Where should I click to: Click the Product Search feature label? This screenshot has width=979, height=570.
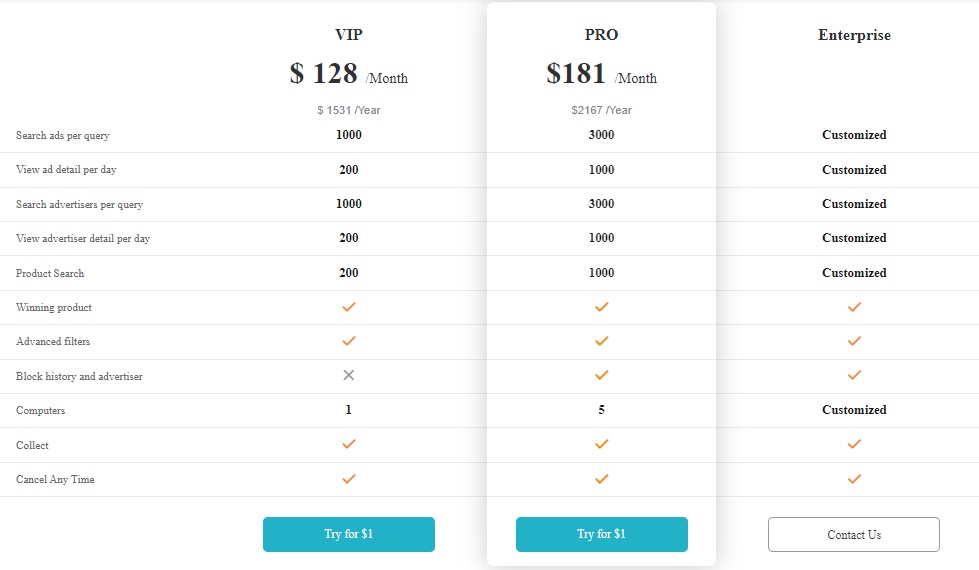coord(50,273)
